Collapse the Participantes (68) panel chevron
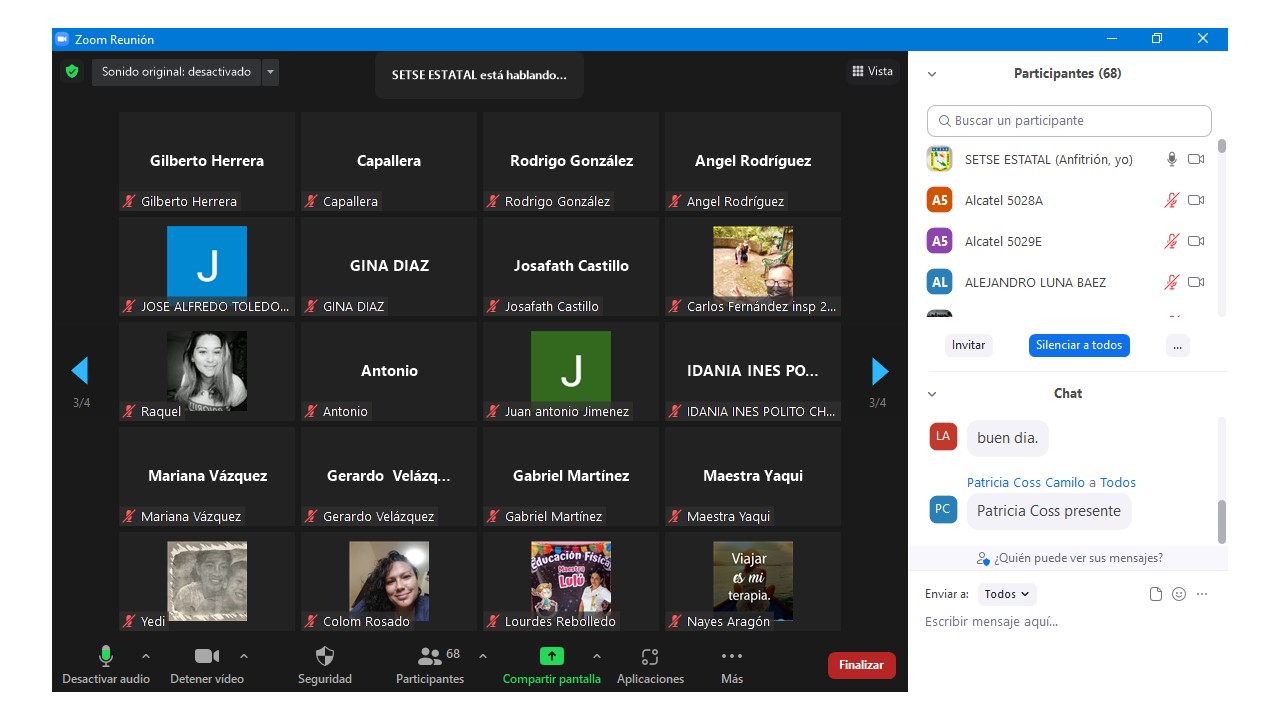The width and height of the screenshot is (1280, 720). [932, 74]
